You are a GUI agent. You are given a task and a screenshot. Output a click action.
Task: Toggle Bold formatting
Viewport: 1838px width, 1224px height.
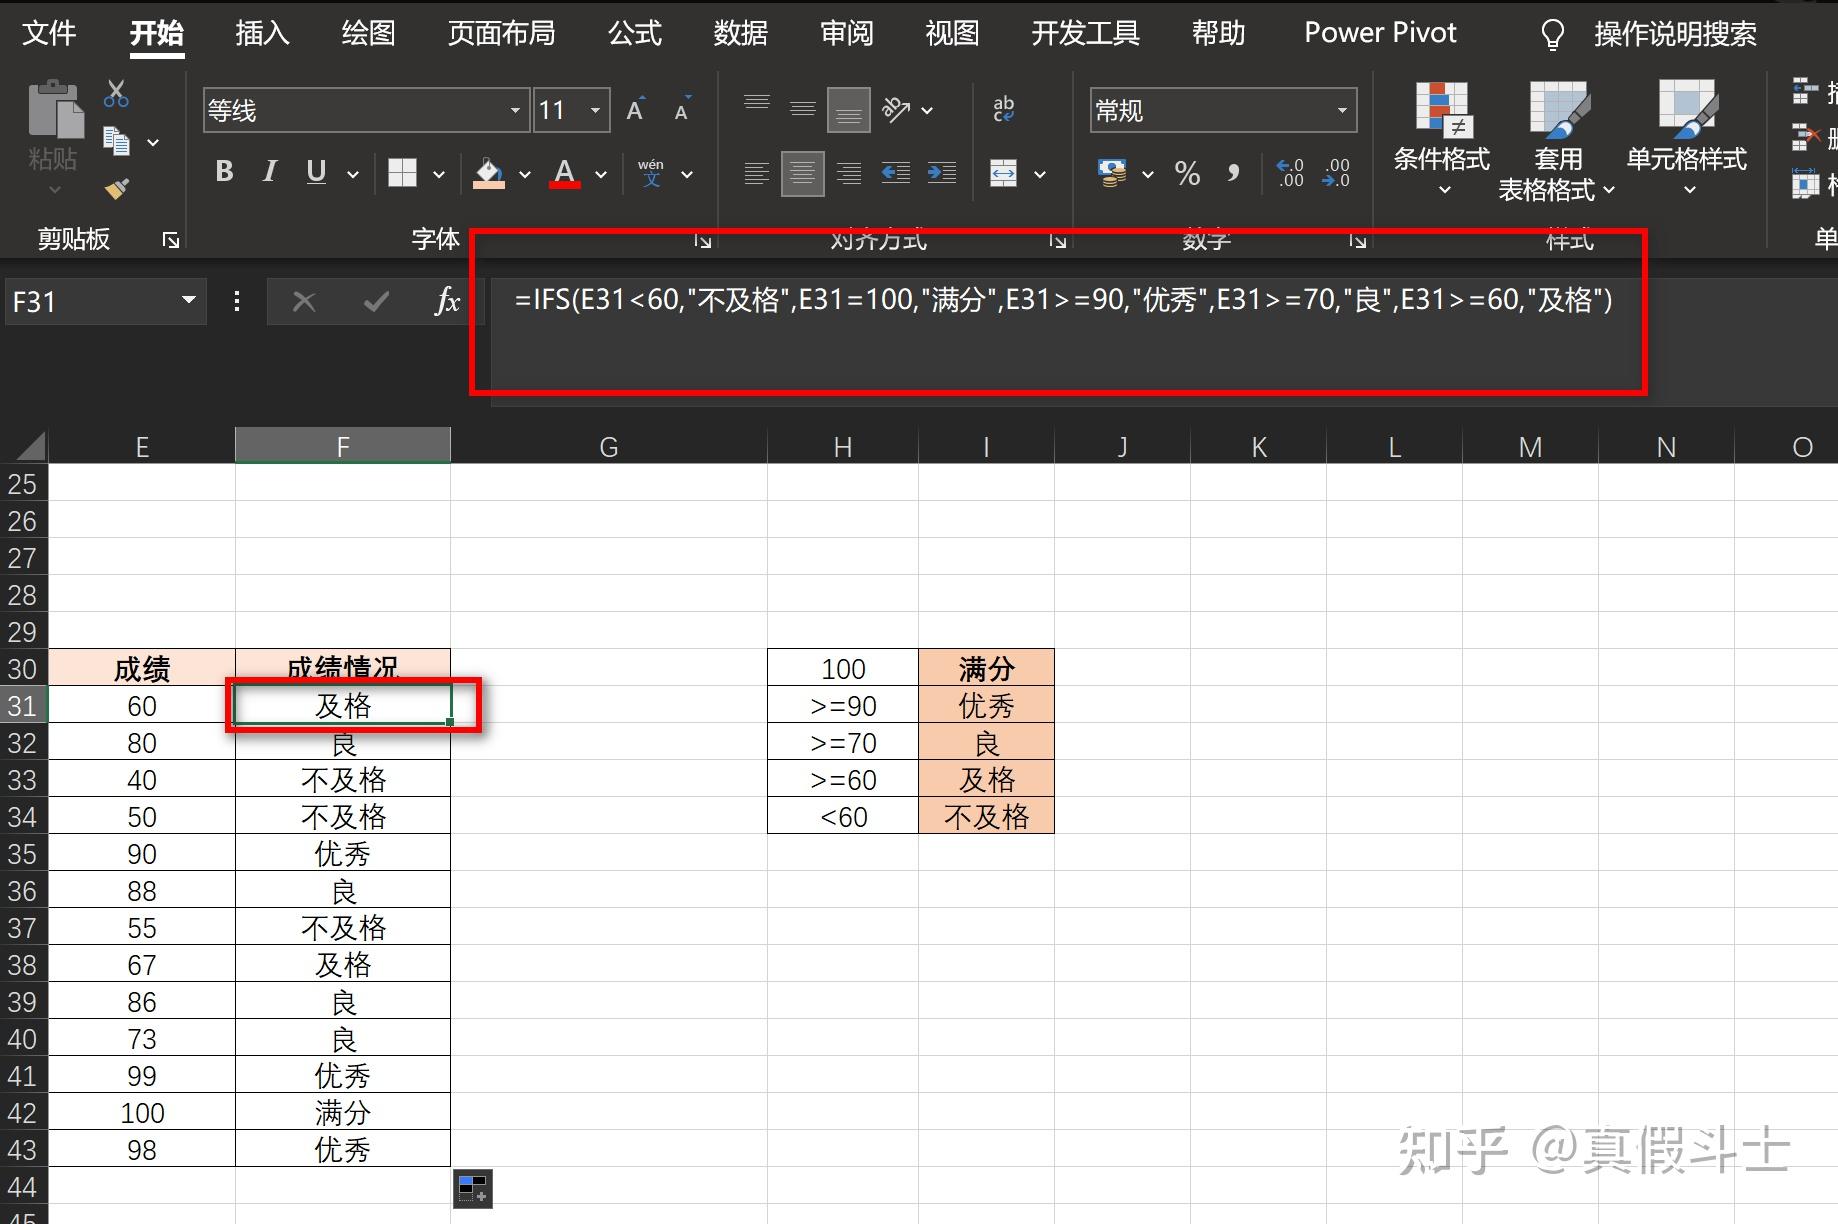click(225, 173)
